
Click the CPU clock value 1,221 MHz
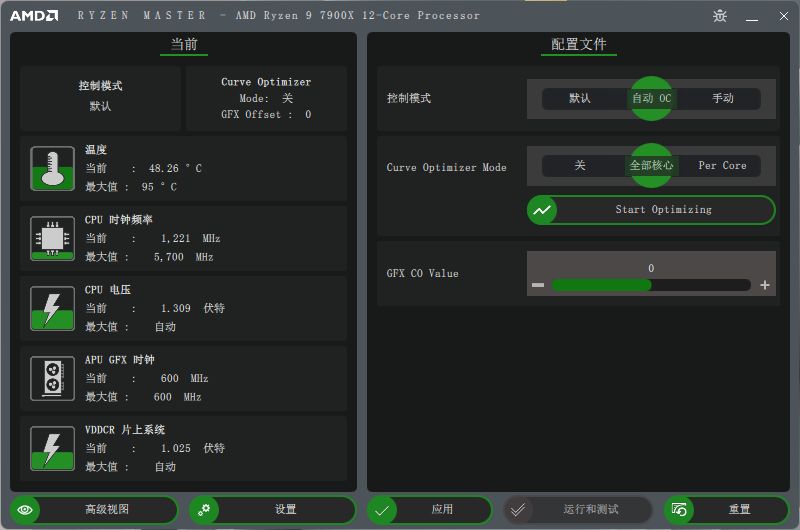pos(190,238)
